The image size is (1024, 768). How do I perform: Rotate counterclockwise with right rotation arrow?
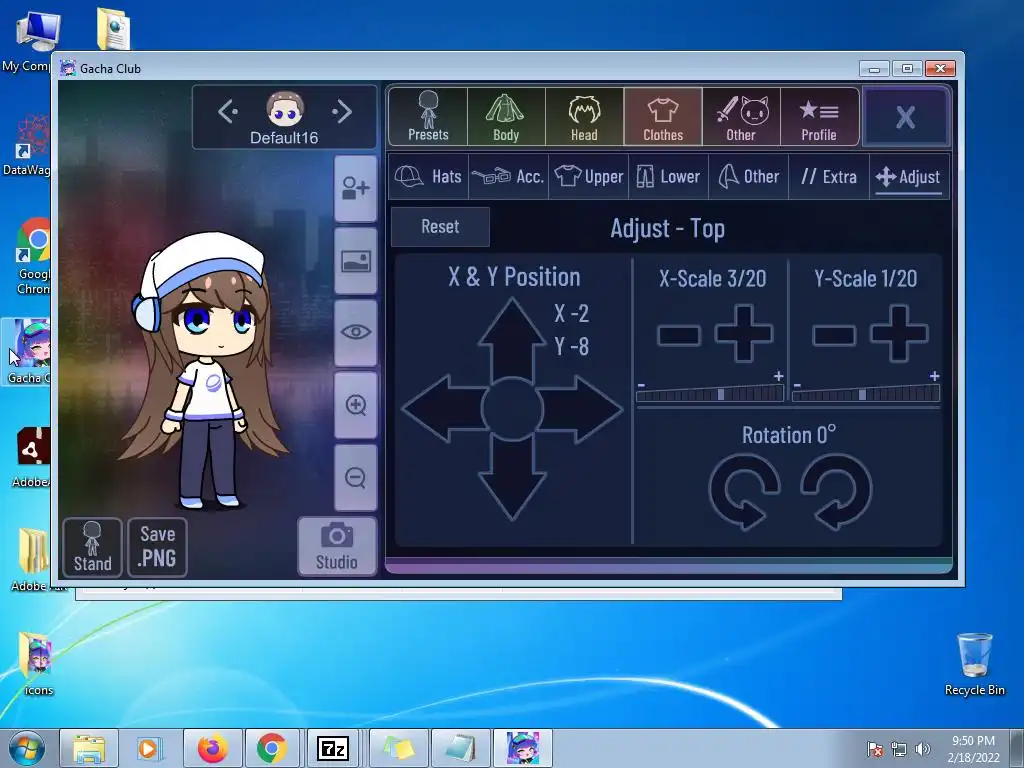pos(837,492)
